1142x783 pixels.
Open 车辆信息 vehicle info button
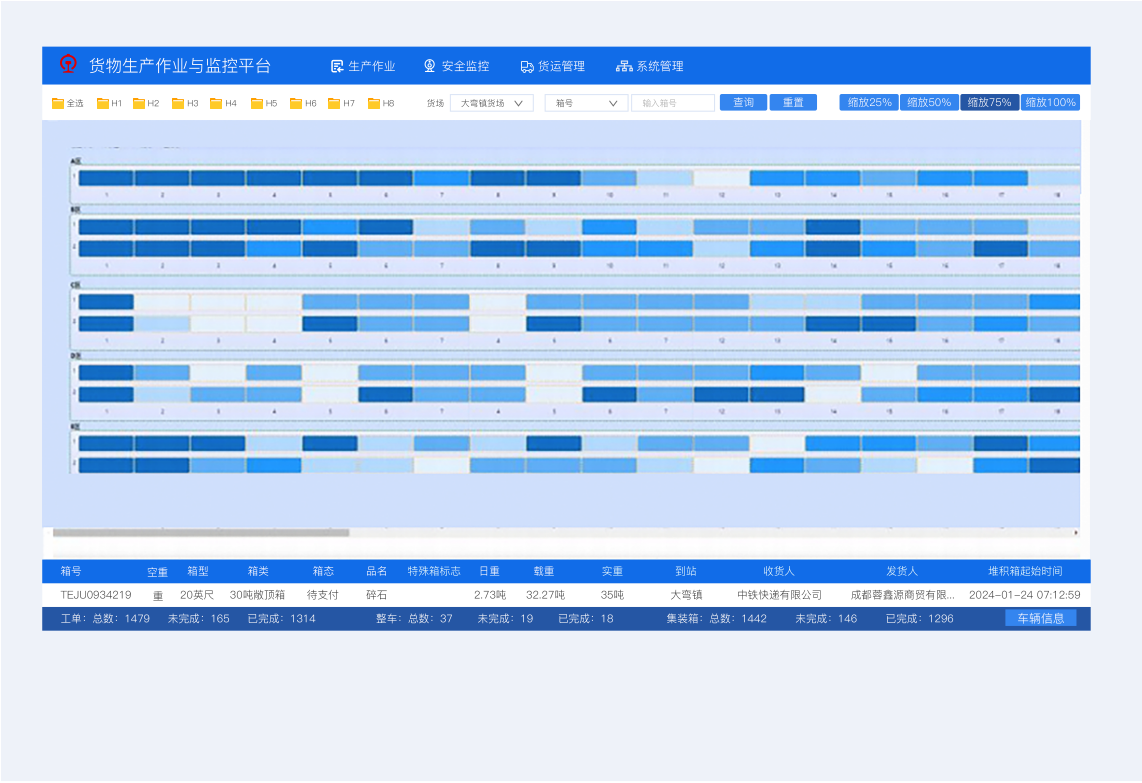coord(1040,618)
